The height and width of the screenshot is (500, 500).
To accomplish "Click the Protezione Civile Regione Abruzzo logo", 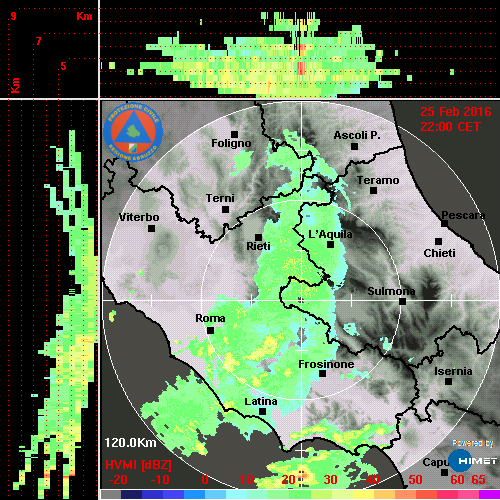I will [x=133, y=132].
